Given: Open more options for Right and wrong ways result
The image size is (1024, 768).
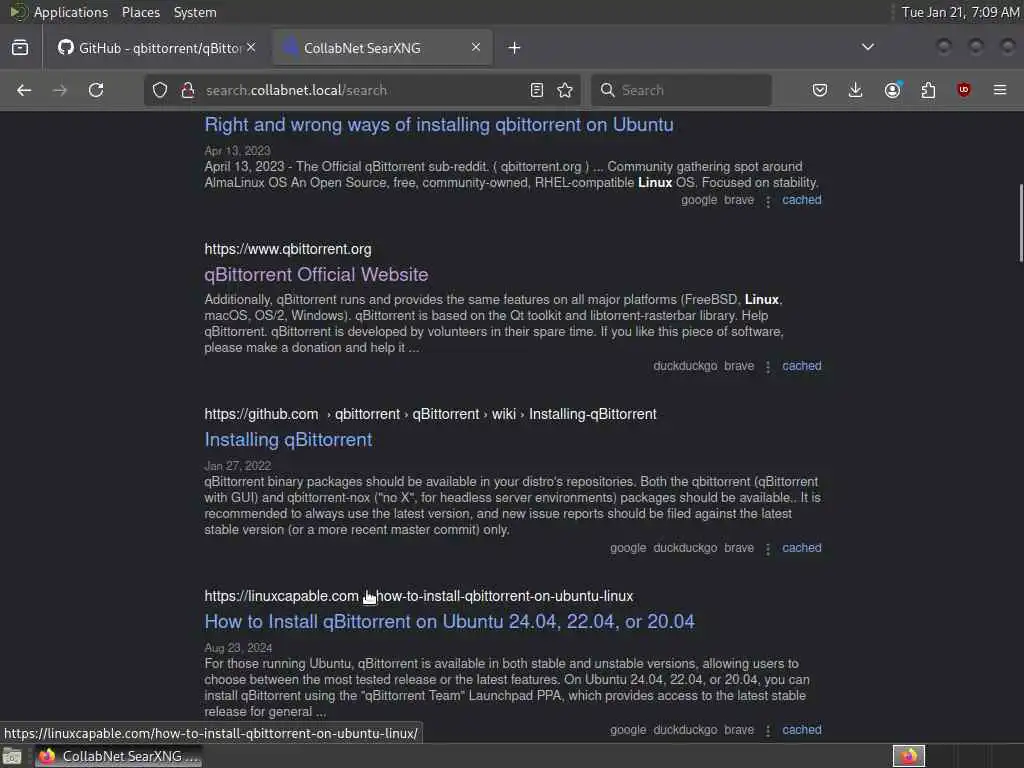Looking at the screenshot, I should click(x=768, y=201).
